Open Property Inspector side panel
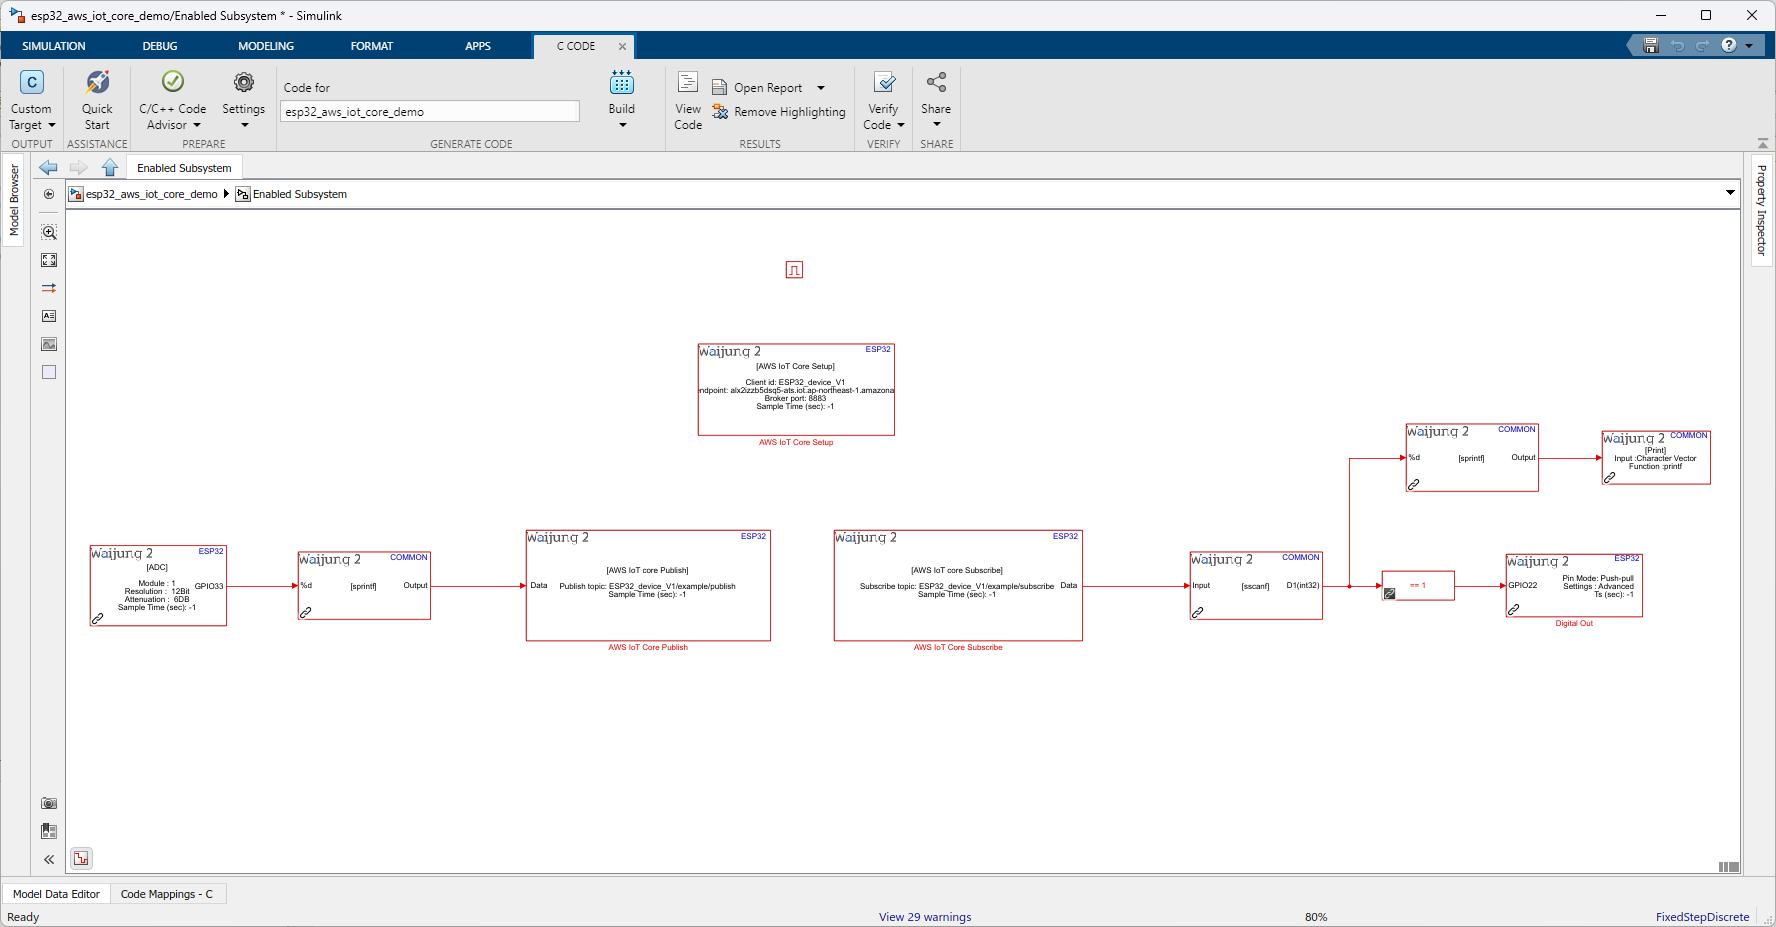Screen dimensions: 1776x927 point(1762,210)
